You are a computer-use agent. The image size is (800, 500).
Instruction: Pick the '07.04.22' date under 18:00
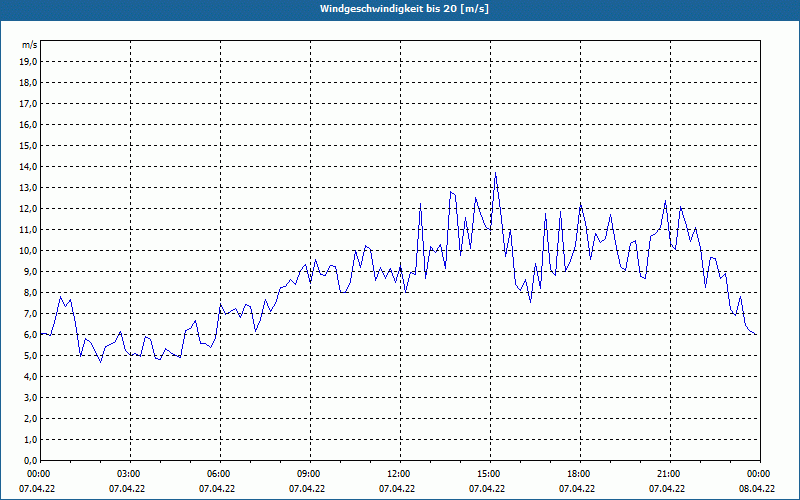coord(577,489)
